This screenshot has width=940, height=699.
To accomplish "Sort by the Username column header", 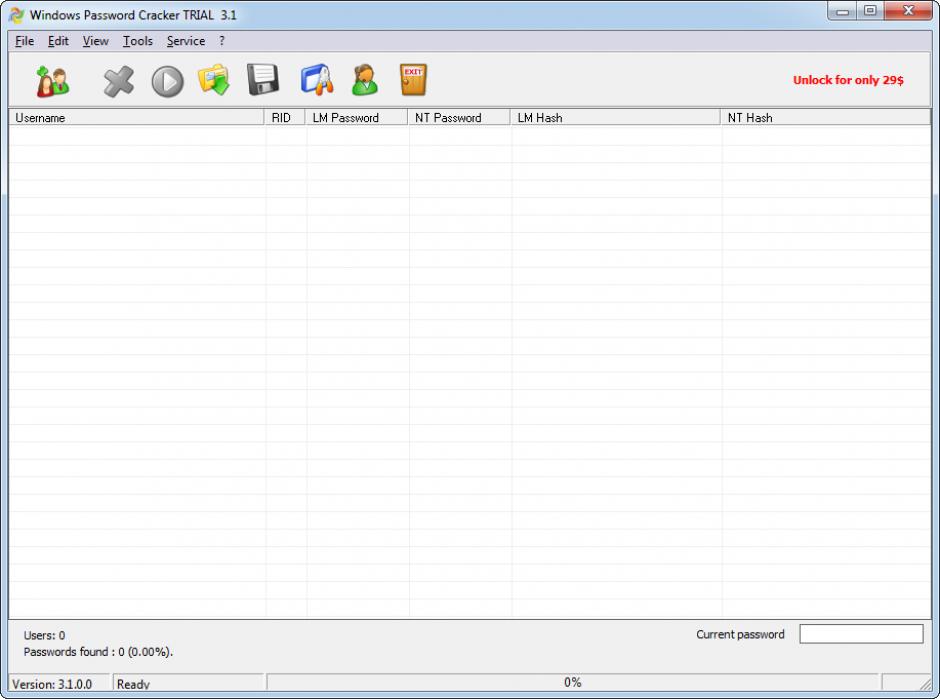I will (x=136, y=117).
